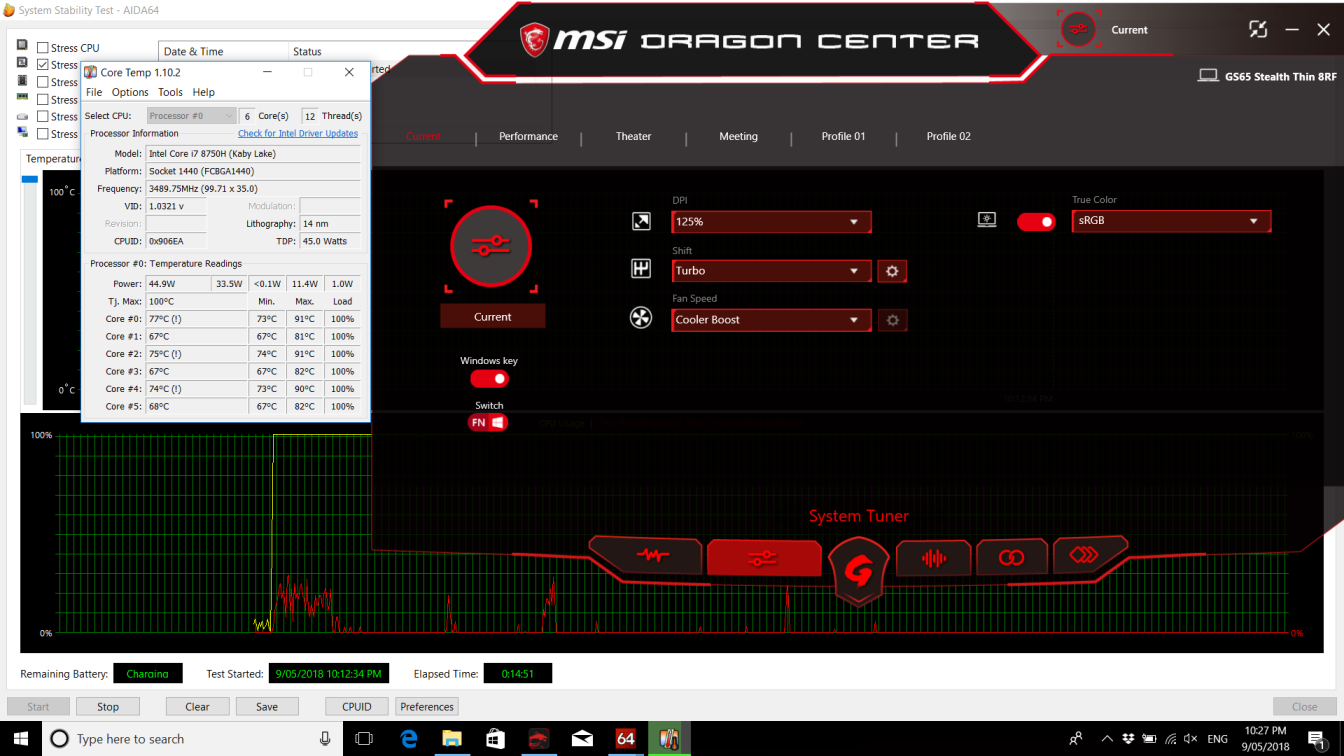Click the taskbar clock showing 10:27 PM
The width and height of the screenshot is (1344, 756).
1266,739
